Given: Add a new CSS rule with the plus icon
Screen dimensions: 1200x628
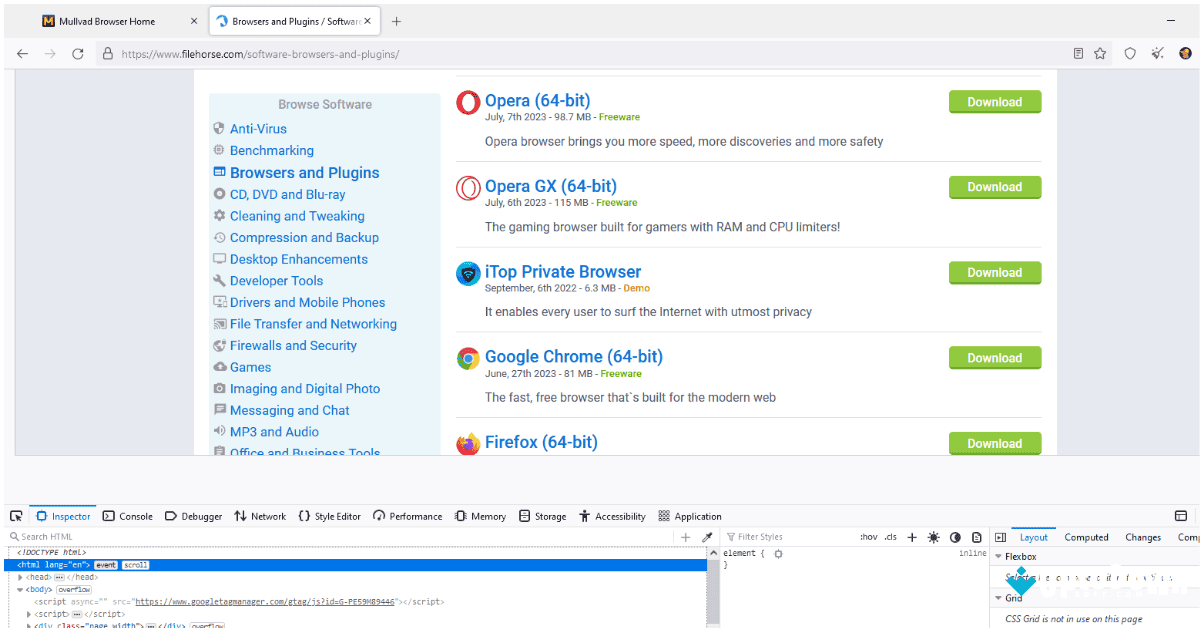Looking at the screenshot, I should (912, 537).
